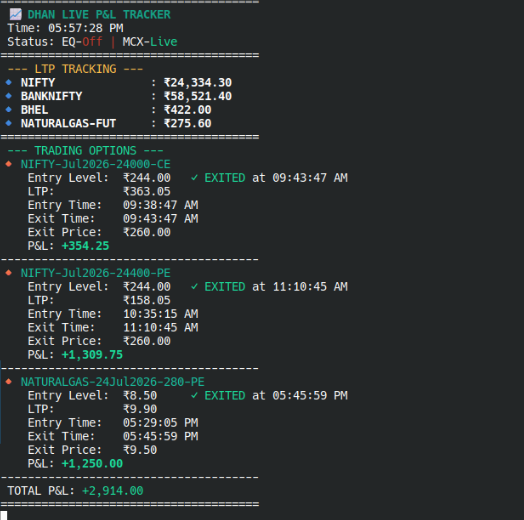
Task: Select the NATURALGAS-24Jul2026-280-PE option heading
Action: [x=113, y=382]
